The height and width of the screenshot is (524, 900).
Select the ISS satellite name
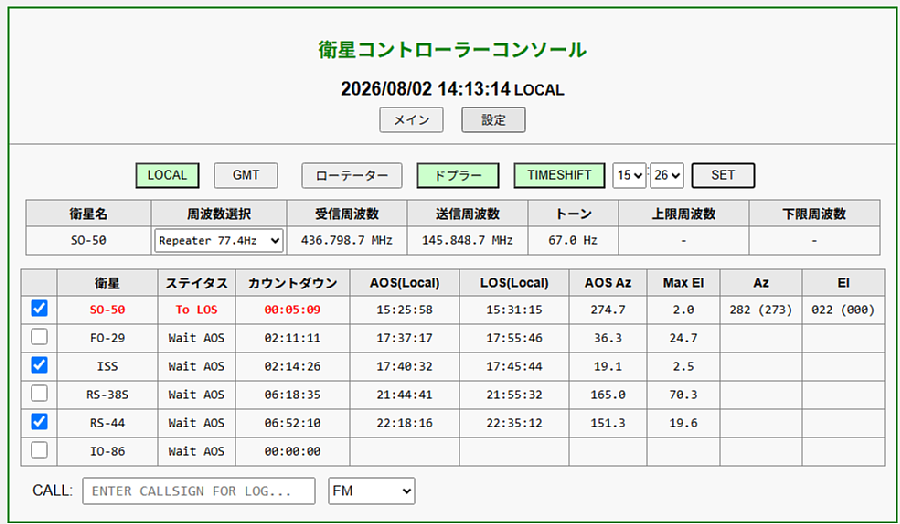point(107,366)
